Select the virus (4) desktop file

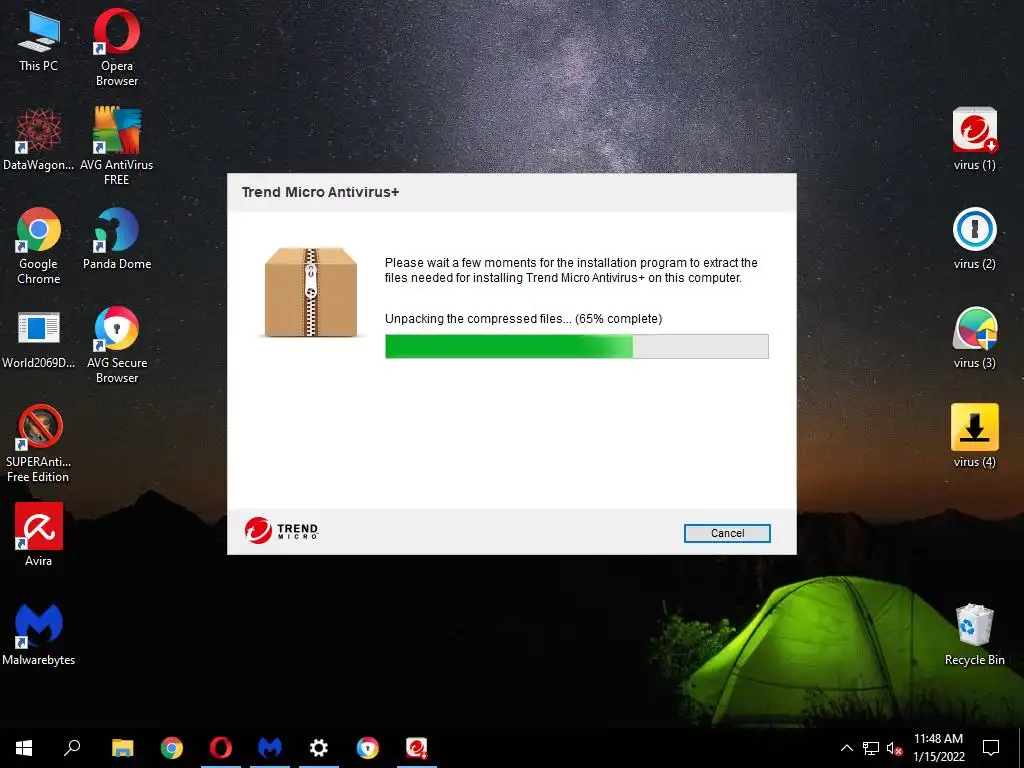click(974, 436)
